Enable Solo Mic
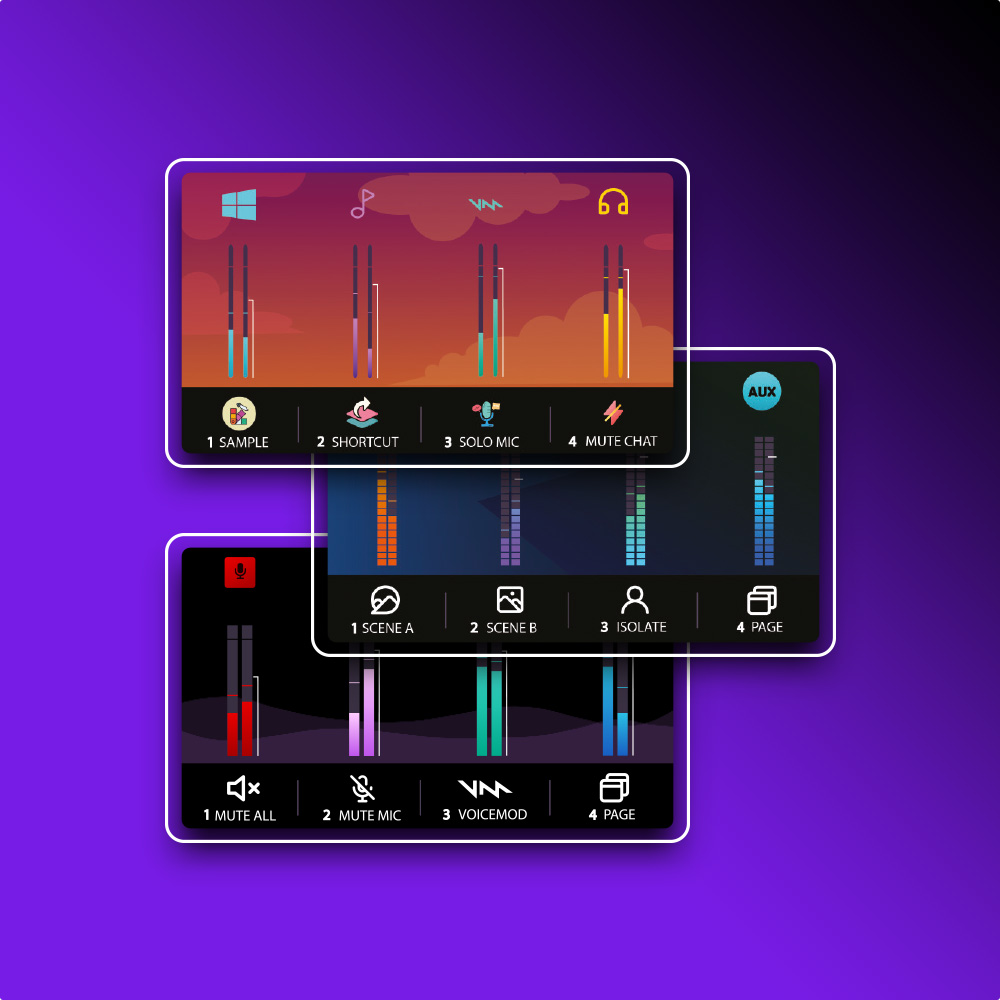This screenshot has width=1000, height=1000. pos(486,413)
